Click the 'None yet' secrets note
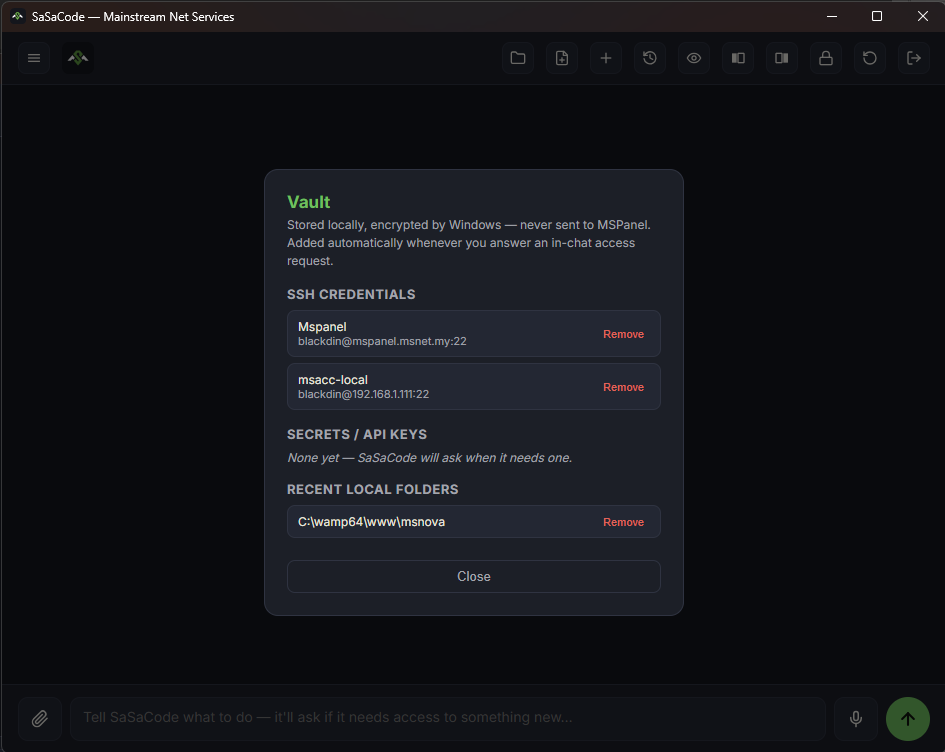945x752 pixels. 430,458
